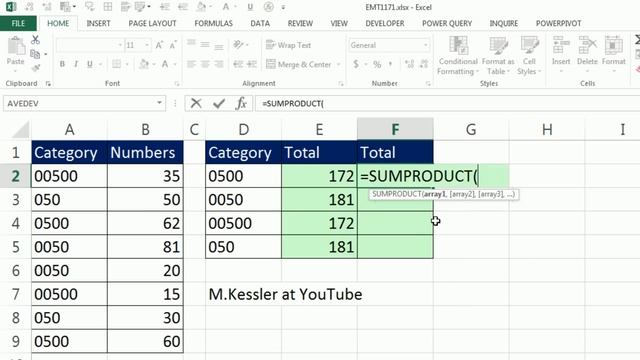Switch to the POWER QUERY tab
The height and width of the screenshot is (360, 640).
click(447, 23)
